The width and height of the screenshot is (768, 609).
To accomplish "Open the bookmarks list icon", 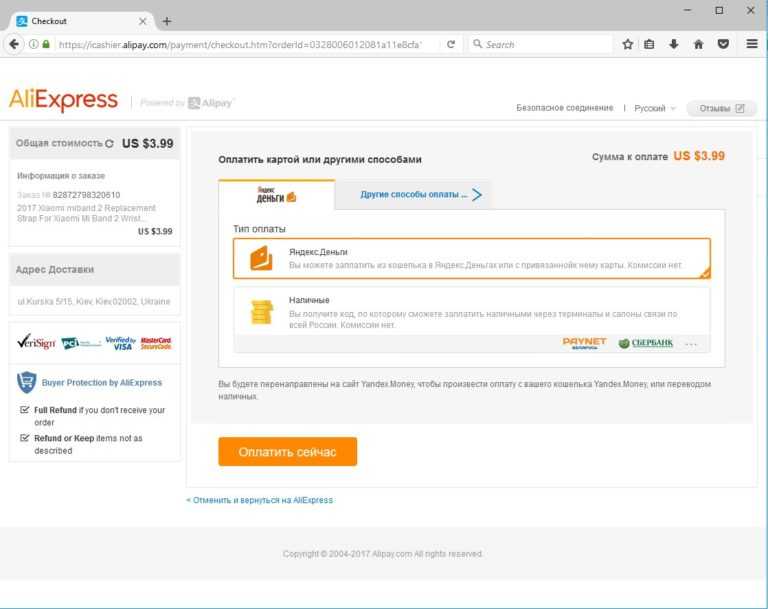I will 649,44.
